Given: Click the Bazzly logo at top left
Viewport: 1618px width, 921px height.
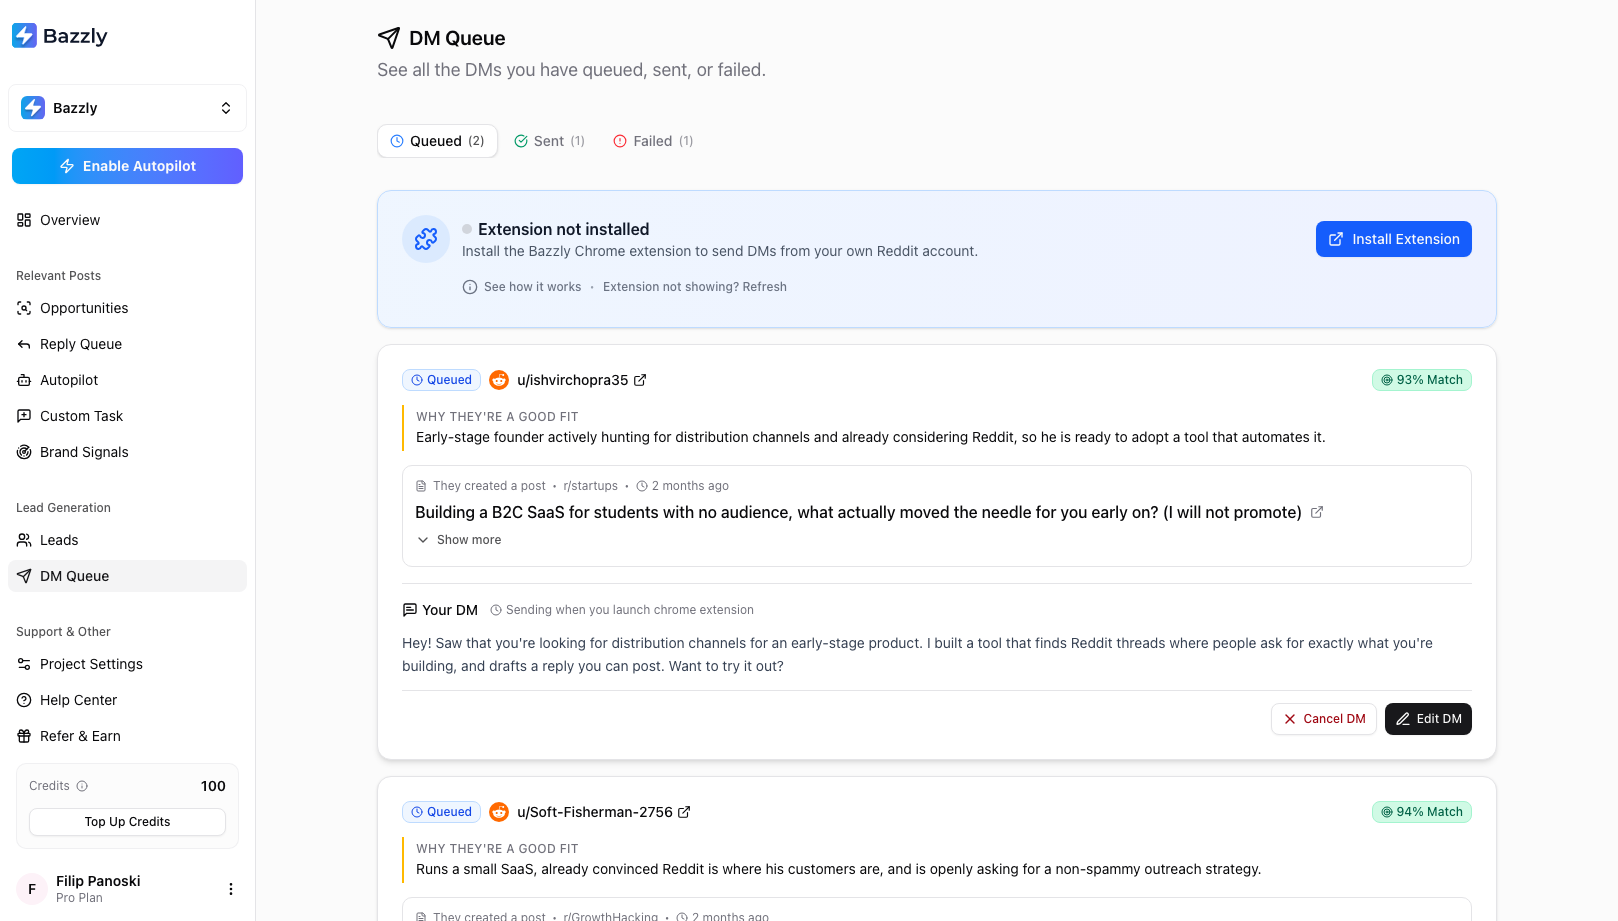Looking at the screenshot, I should 60,36.
